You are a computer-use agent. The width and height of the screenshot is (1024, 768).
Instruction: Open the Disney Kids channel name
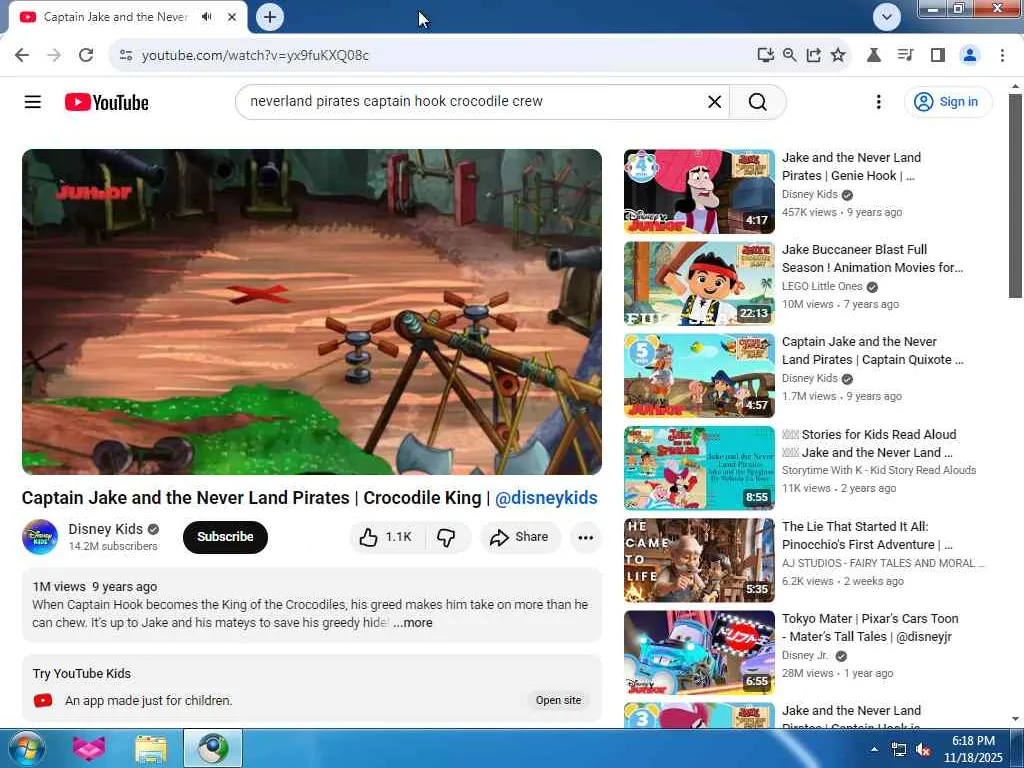click(x=105, y=529)
